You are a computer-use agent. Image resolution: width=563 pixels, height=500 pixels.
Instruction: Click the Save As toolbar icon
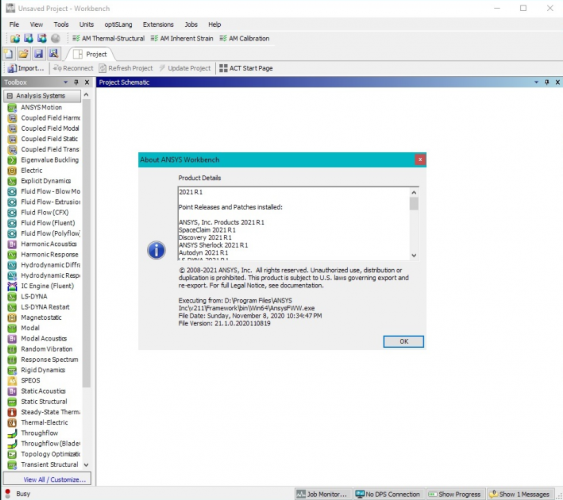tap(53, 54)
